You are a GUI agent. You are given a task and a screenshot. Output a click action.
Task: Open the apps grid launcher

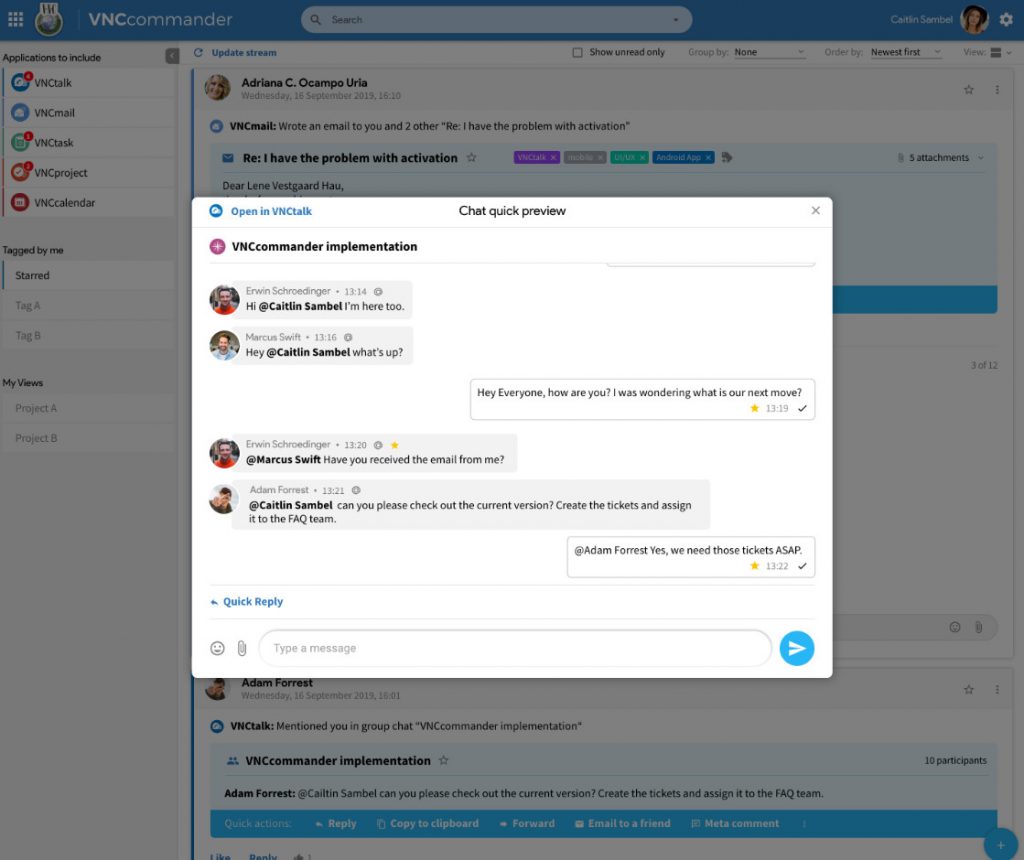click(x=16, y=20)
